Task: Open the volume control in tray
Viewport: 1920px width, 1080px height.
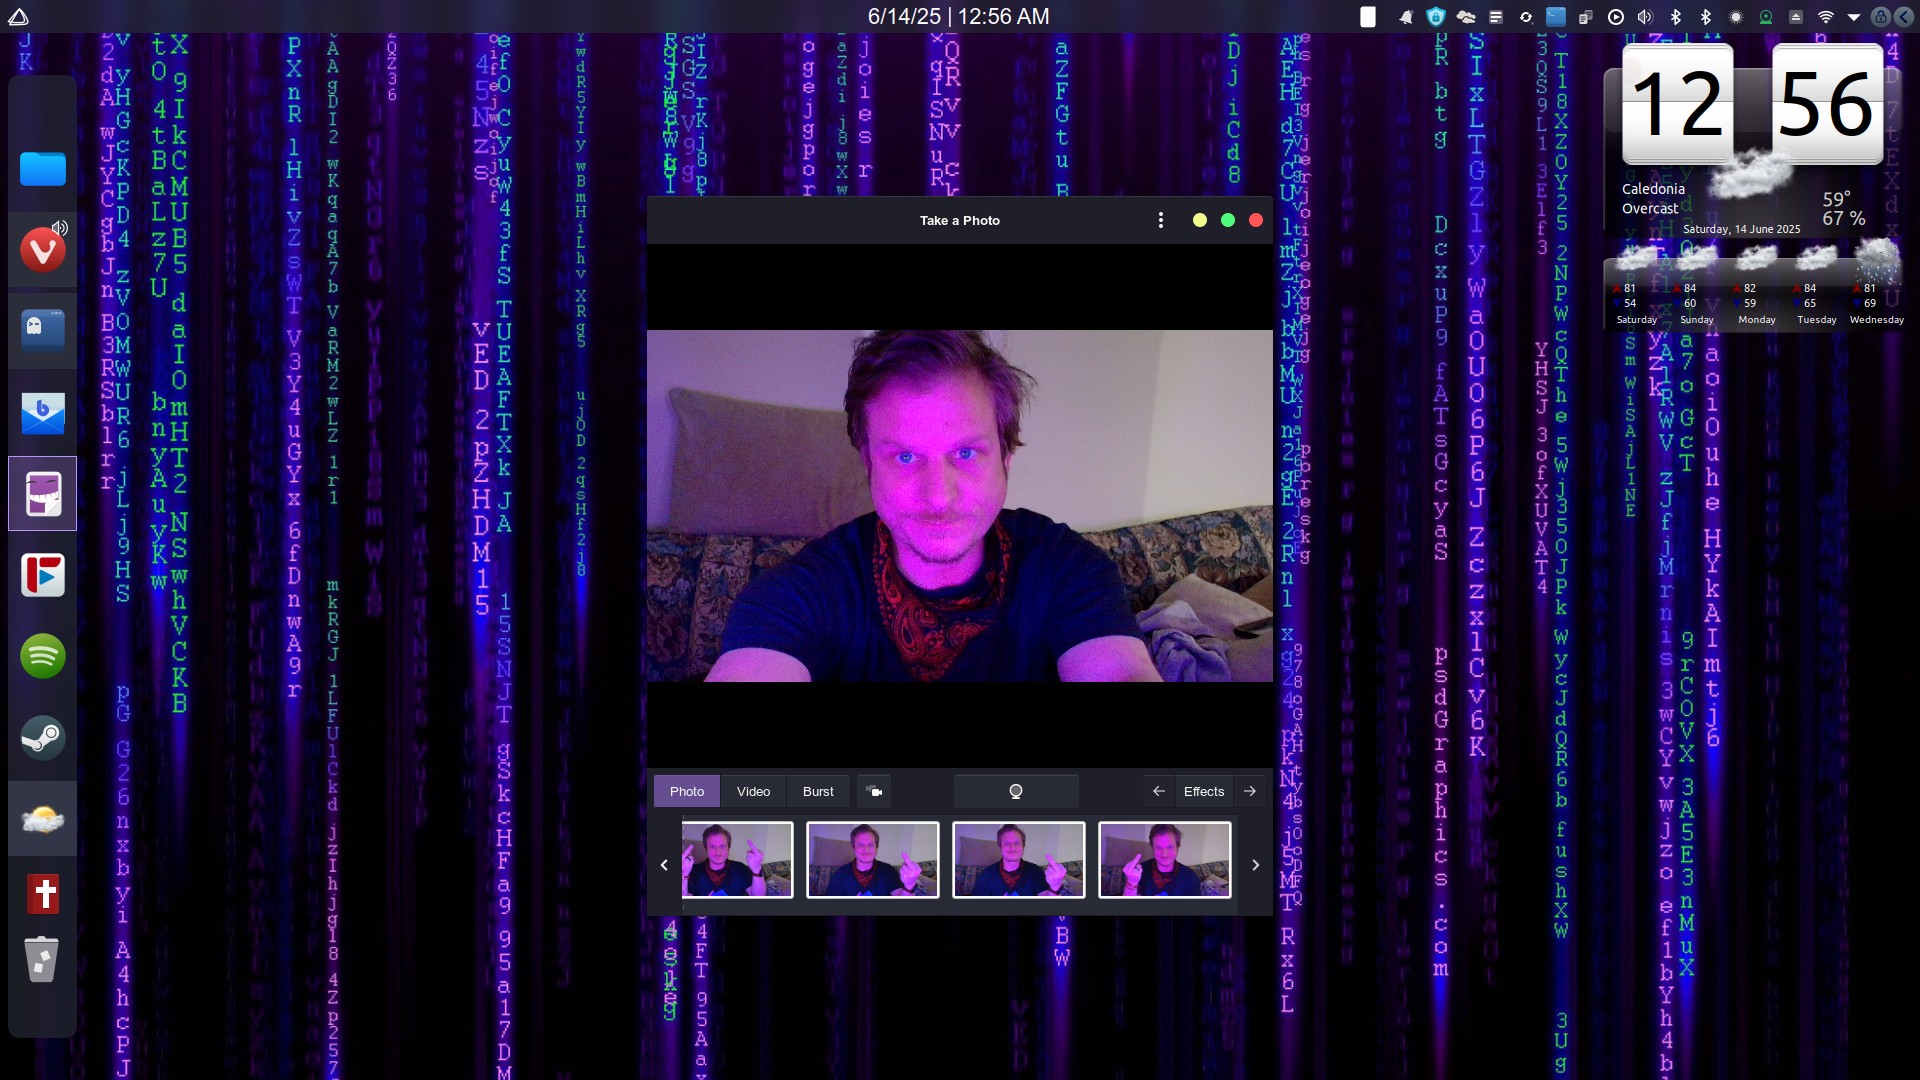Action: pos(1645,17)
